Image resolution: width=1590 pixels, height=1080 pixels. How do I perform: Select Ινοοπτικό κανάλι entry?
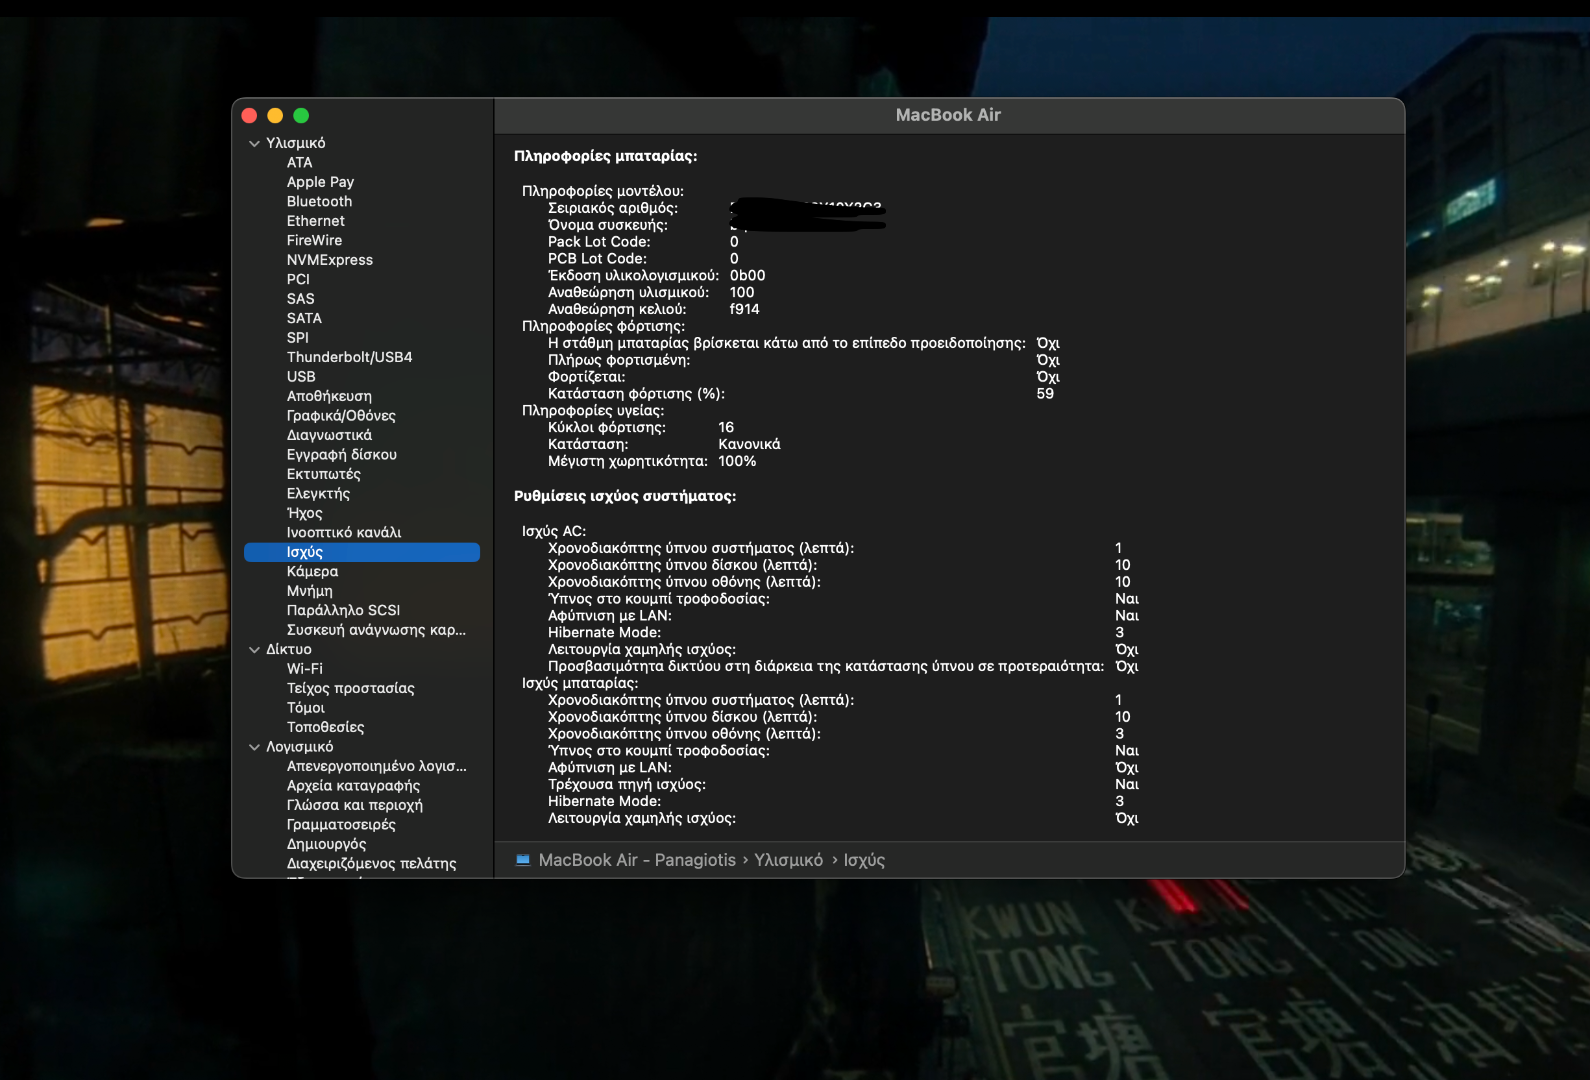(344, 533)
